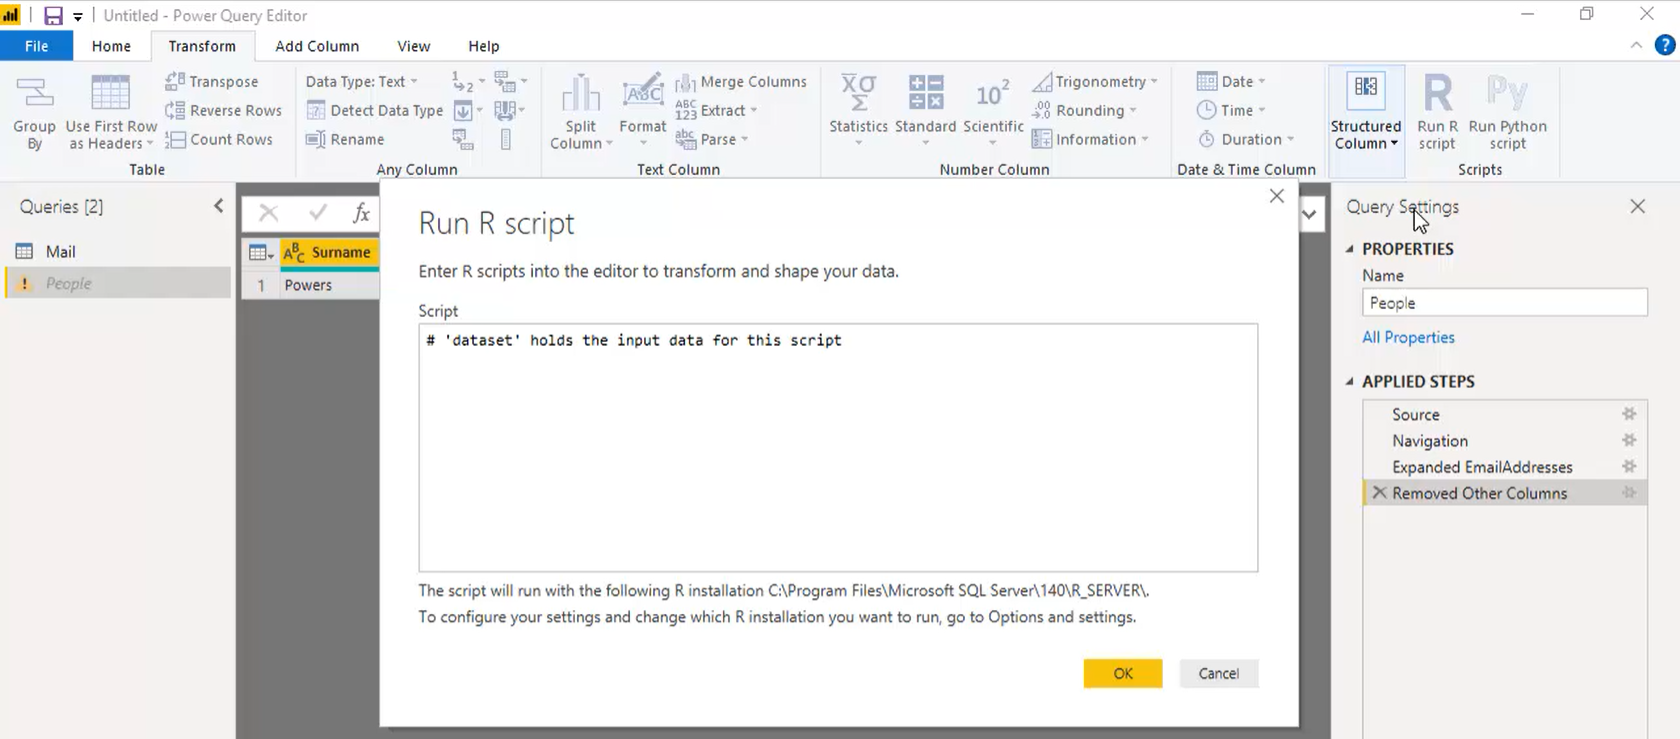Click the formula bar fx icon
This screenshot has width=1680, height=739.
(x=361, y=212)
